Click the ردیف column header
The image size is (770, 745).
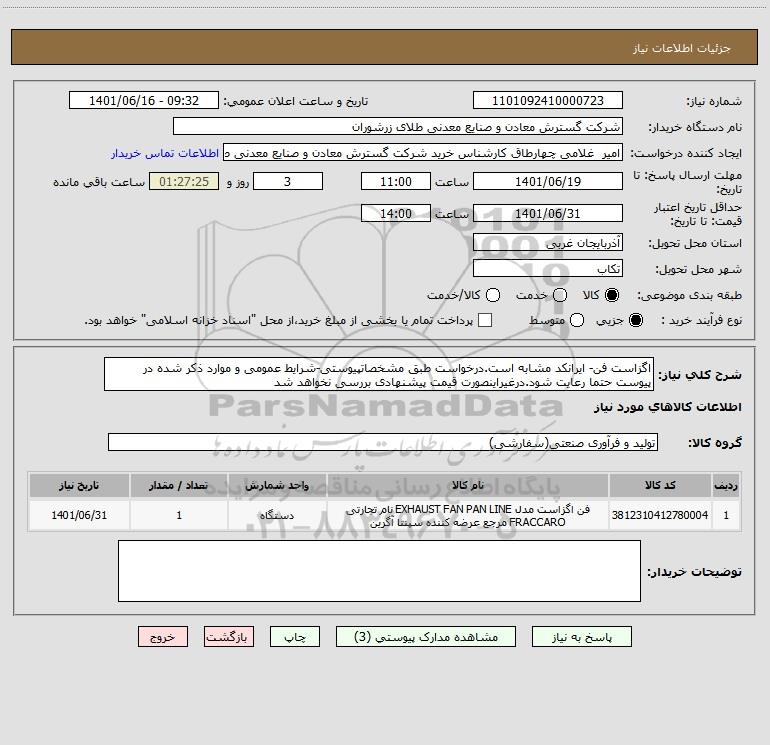click(725, 486)
